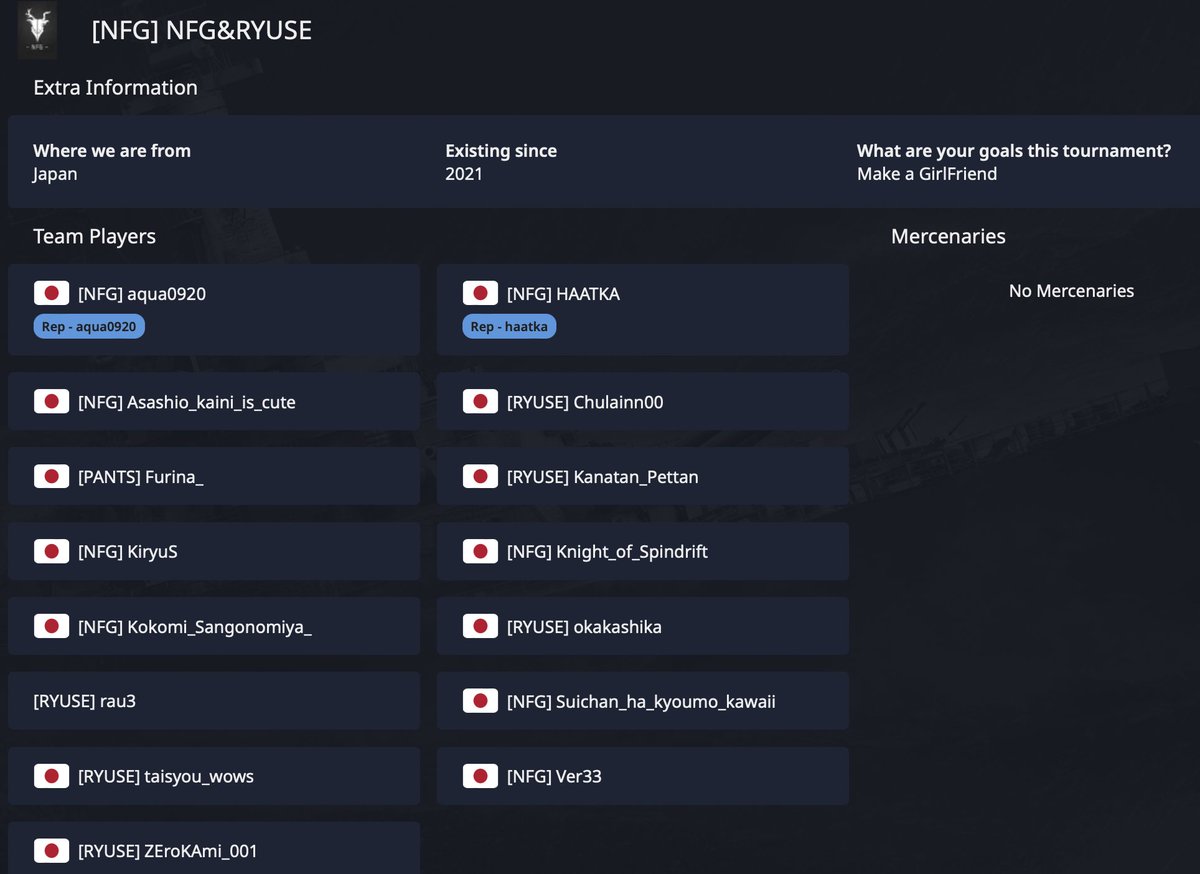Select [NFG] Knight_of_Spindrift name
Image resolution: width=1200 pixels, height=874 pixels.
608,551
